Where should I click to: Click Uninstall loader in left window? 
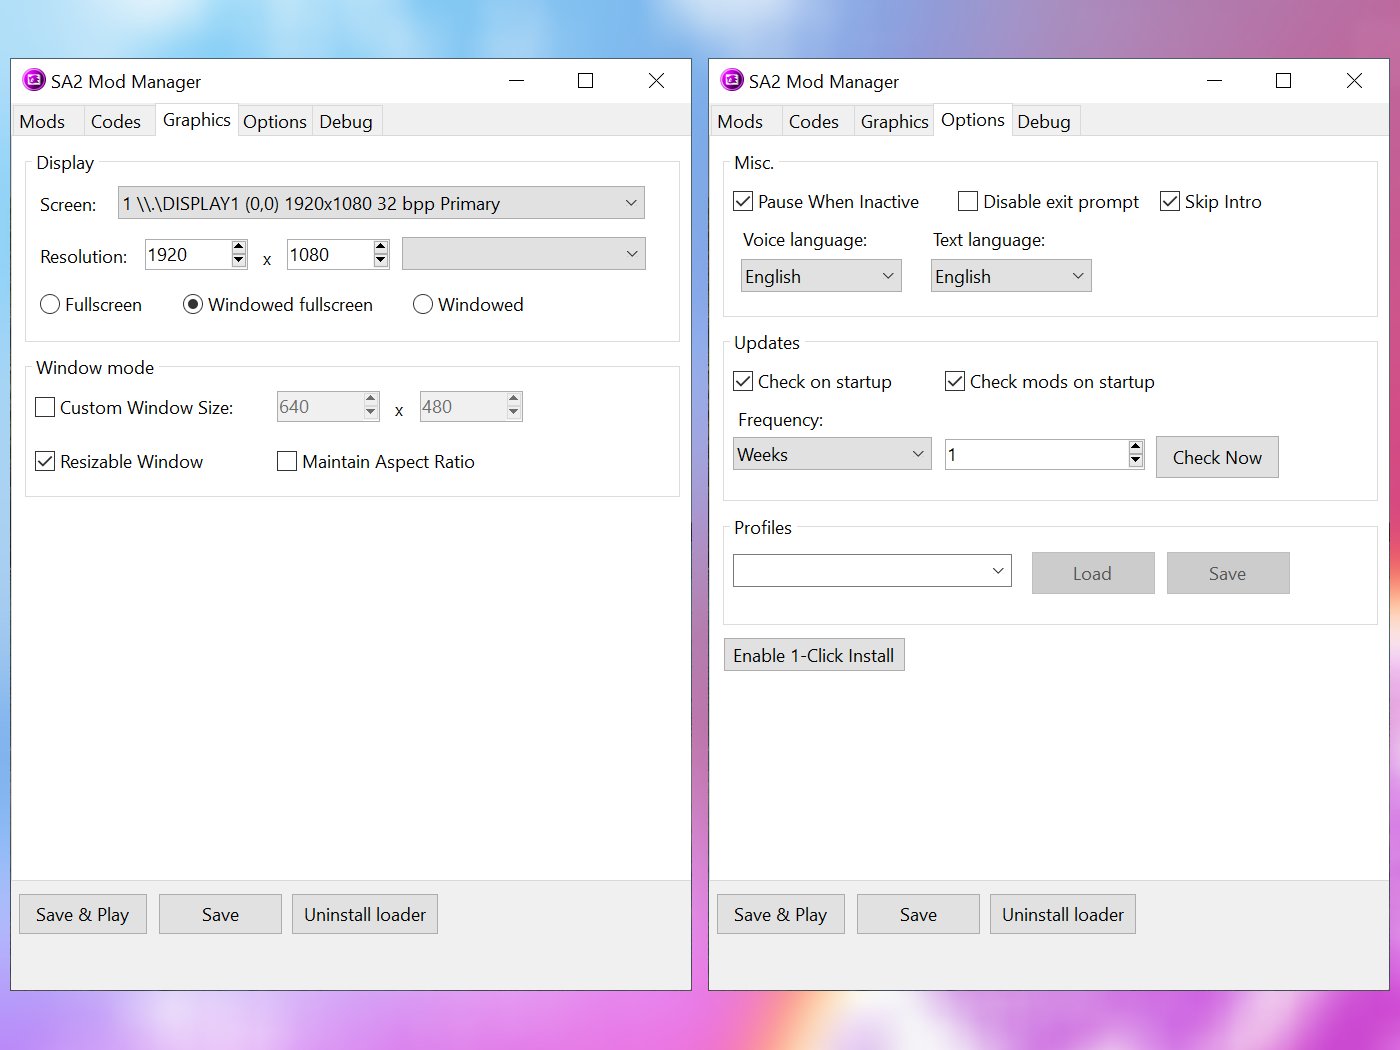point(365,914)
